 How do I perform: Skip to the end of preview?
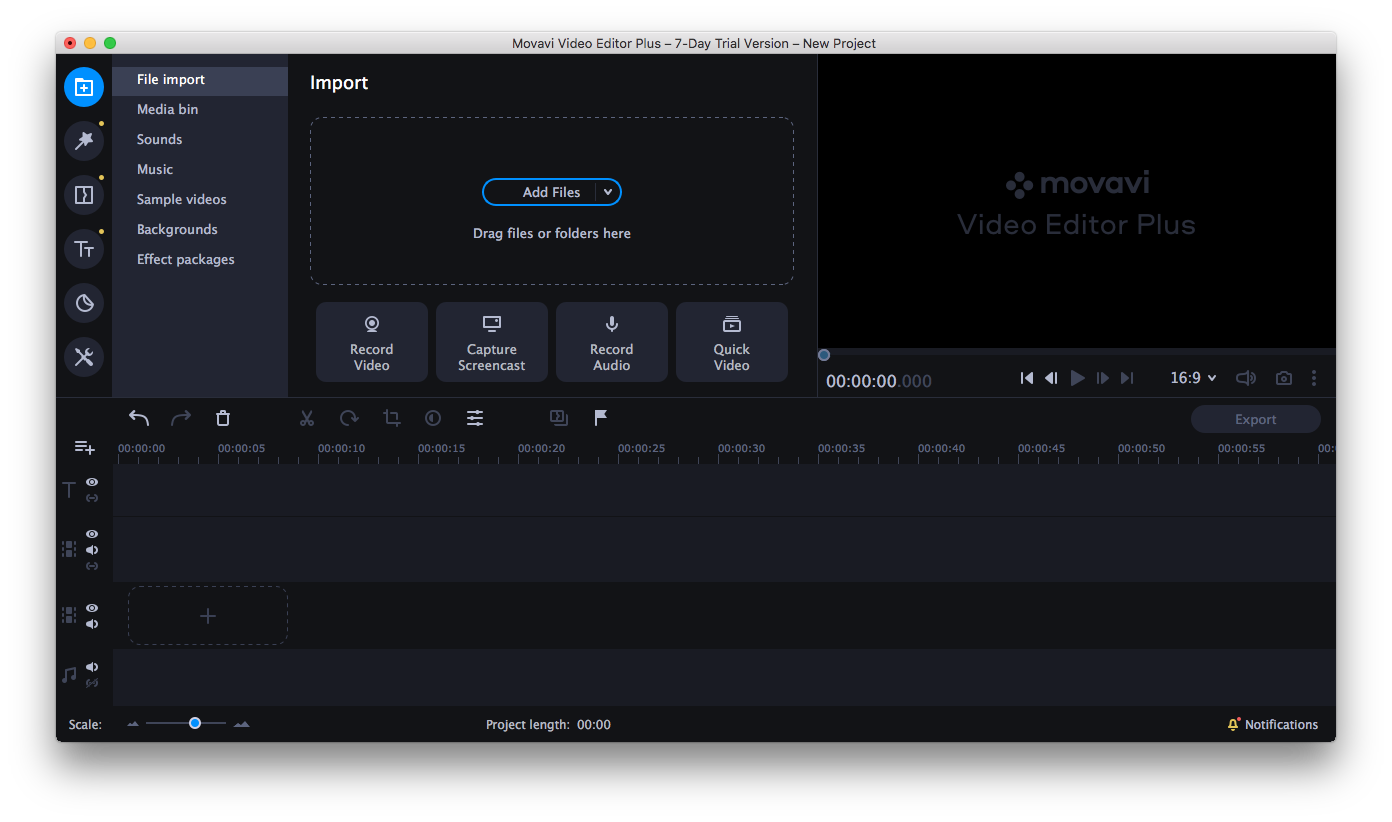point(1127,378)
